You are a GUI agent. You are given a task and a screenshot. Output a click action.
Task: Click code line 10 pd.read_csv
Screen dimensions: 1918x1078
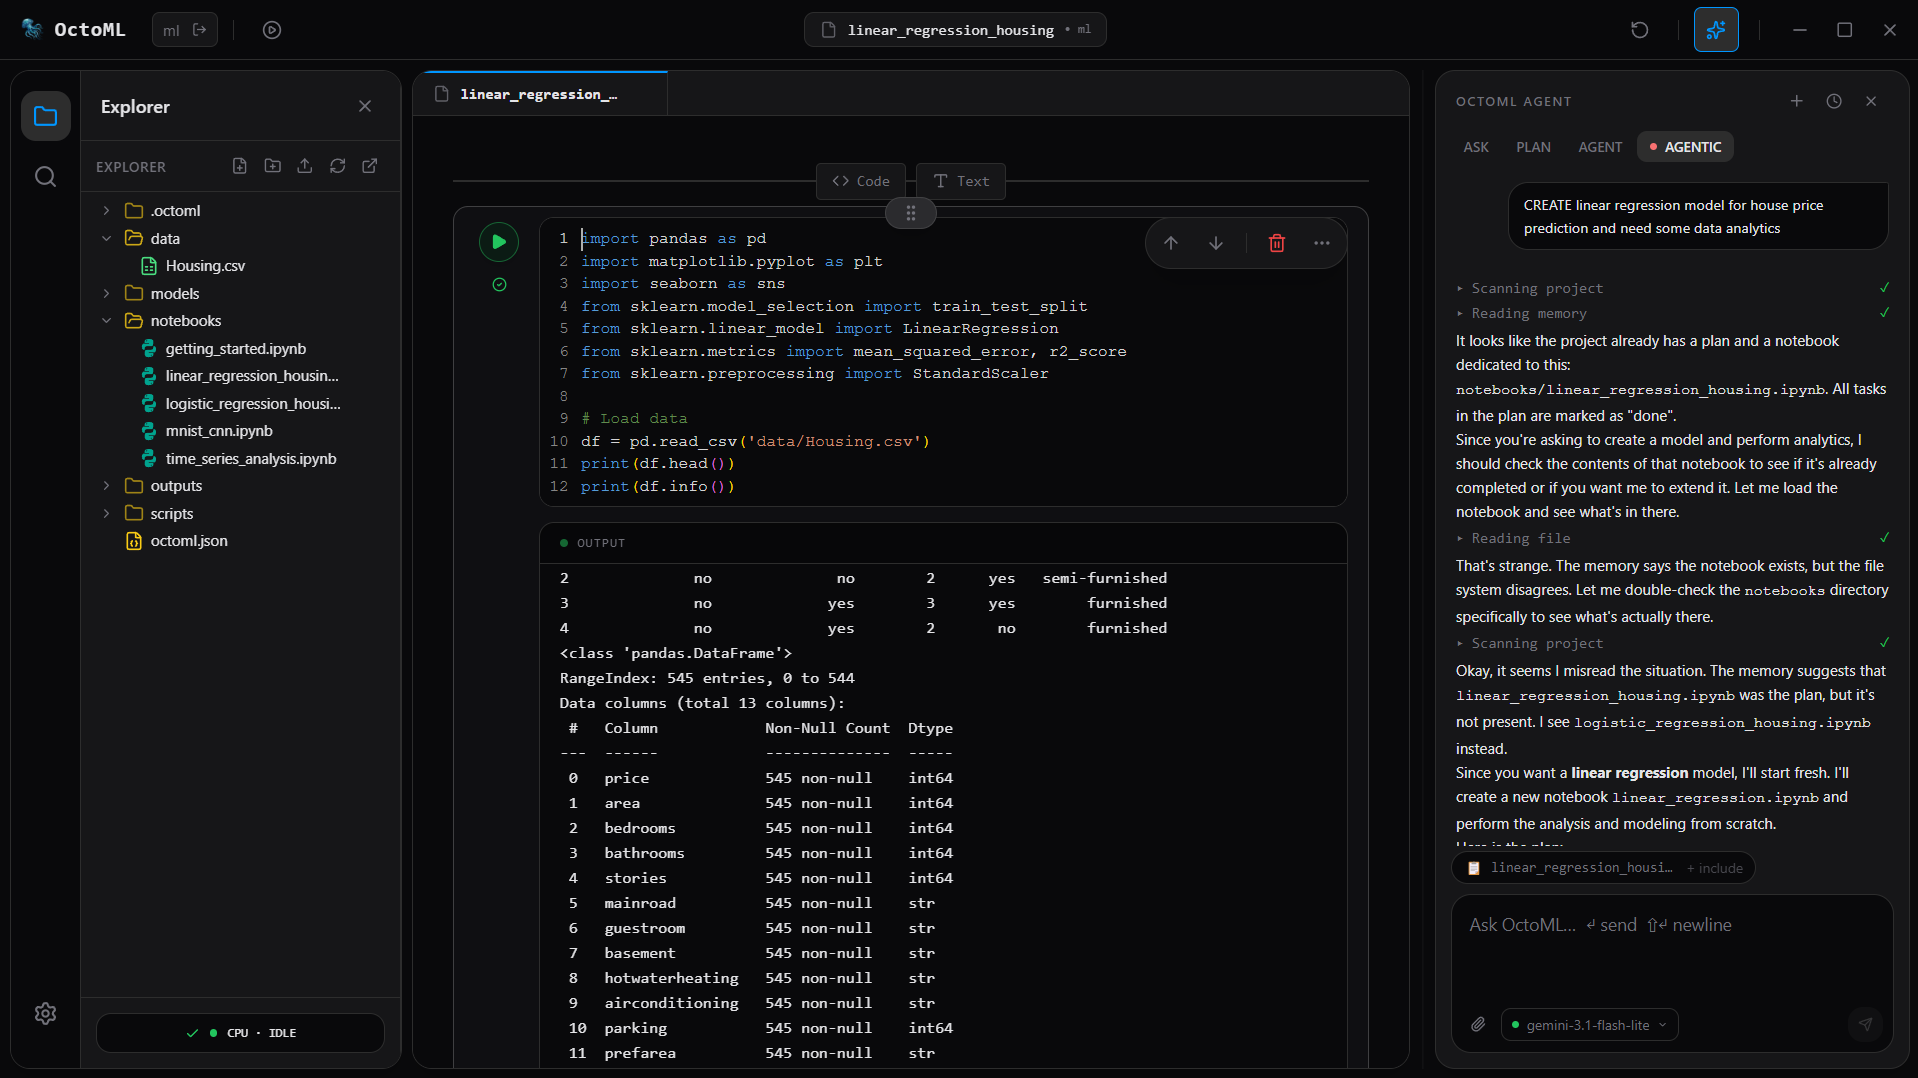click(x=756, y=441)
